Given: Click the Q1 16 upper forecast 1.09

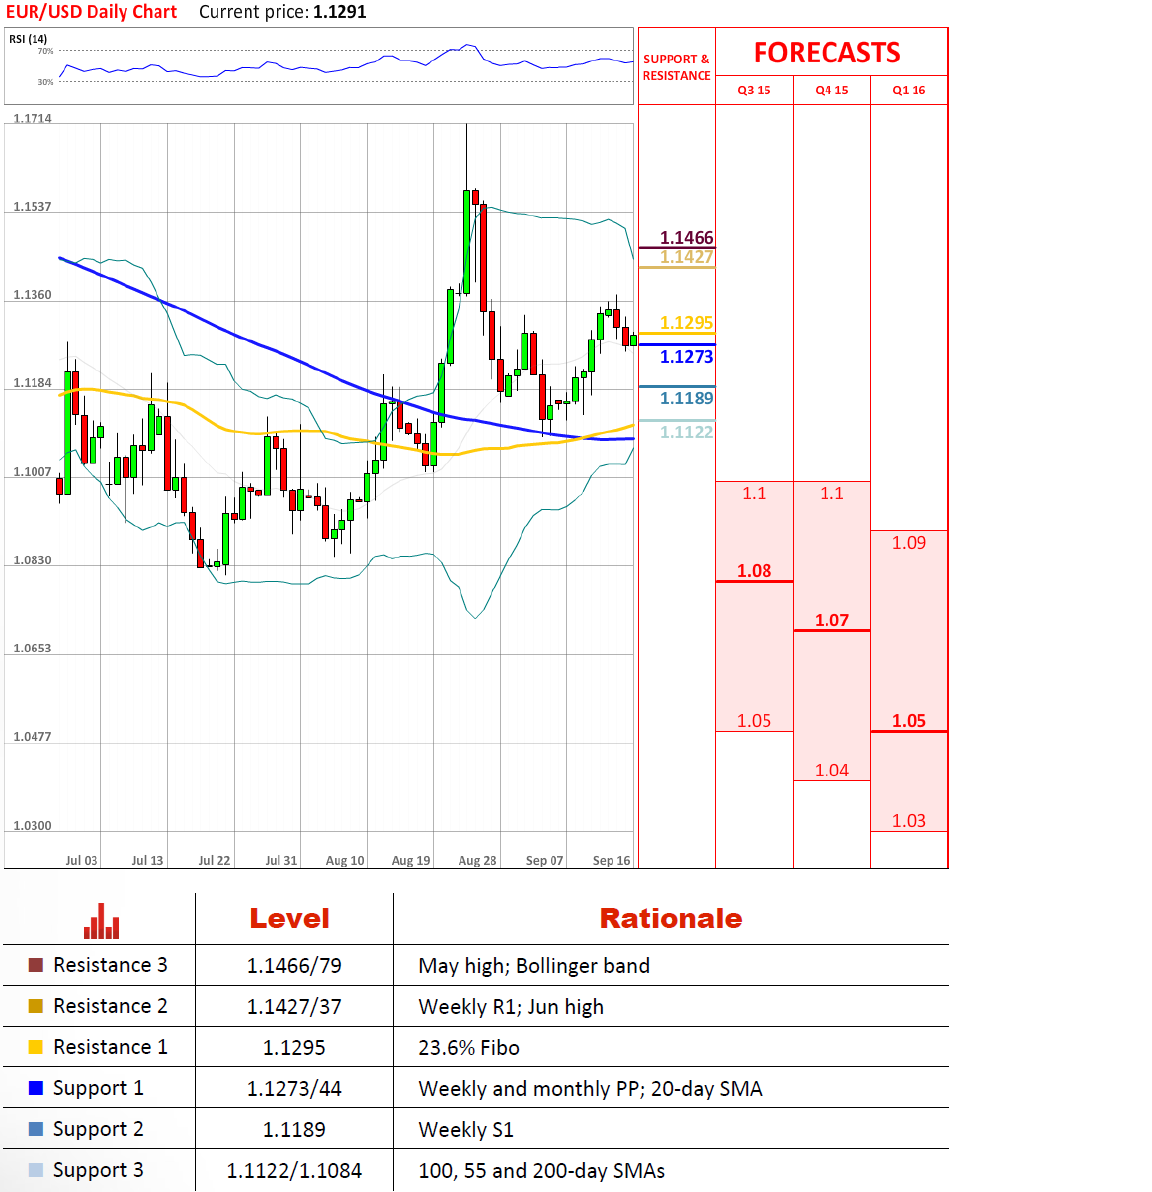Looking at the screenshot, I should 909,543.
